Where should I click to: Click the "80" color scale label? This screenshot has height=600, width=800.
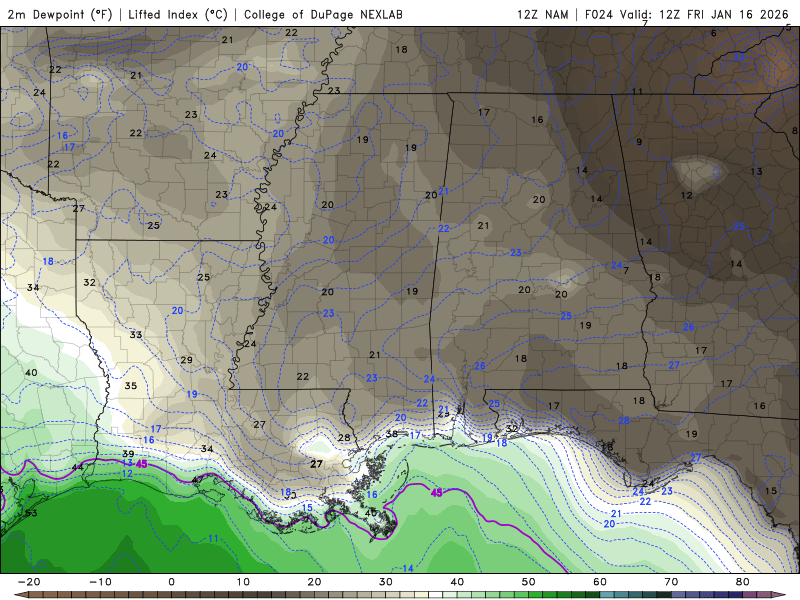tap(743, 582)
